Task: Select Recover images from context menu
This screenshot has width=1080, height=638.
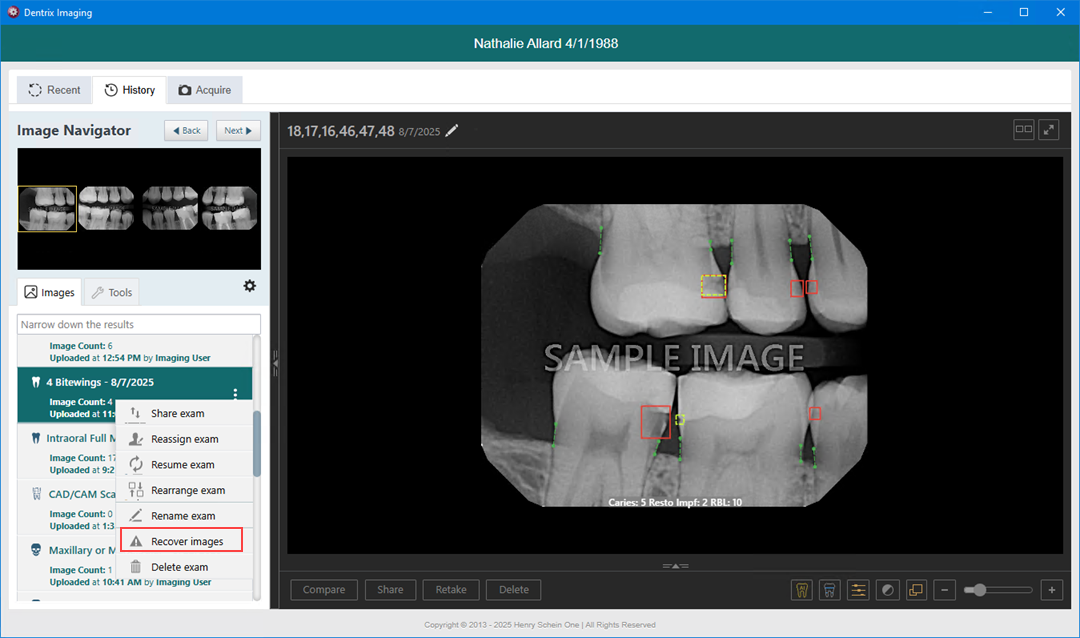Action: 187,541
